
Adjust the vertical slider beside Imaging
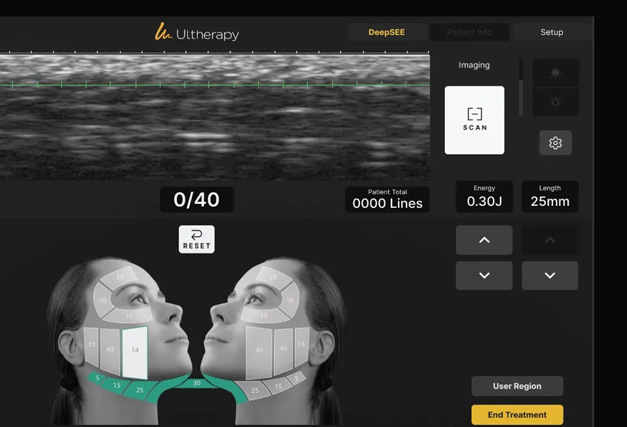[x=521, y=87]
